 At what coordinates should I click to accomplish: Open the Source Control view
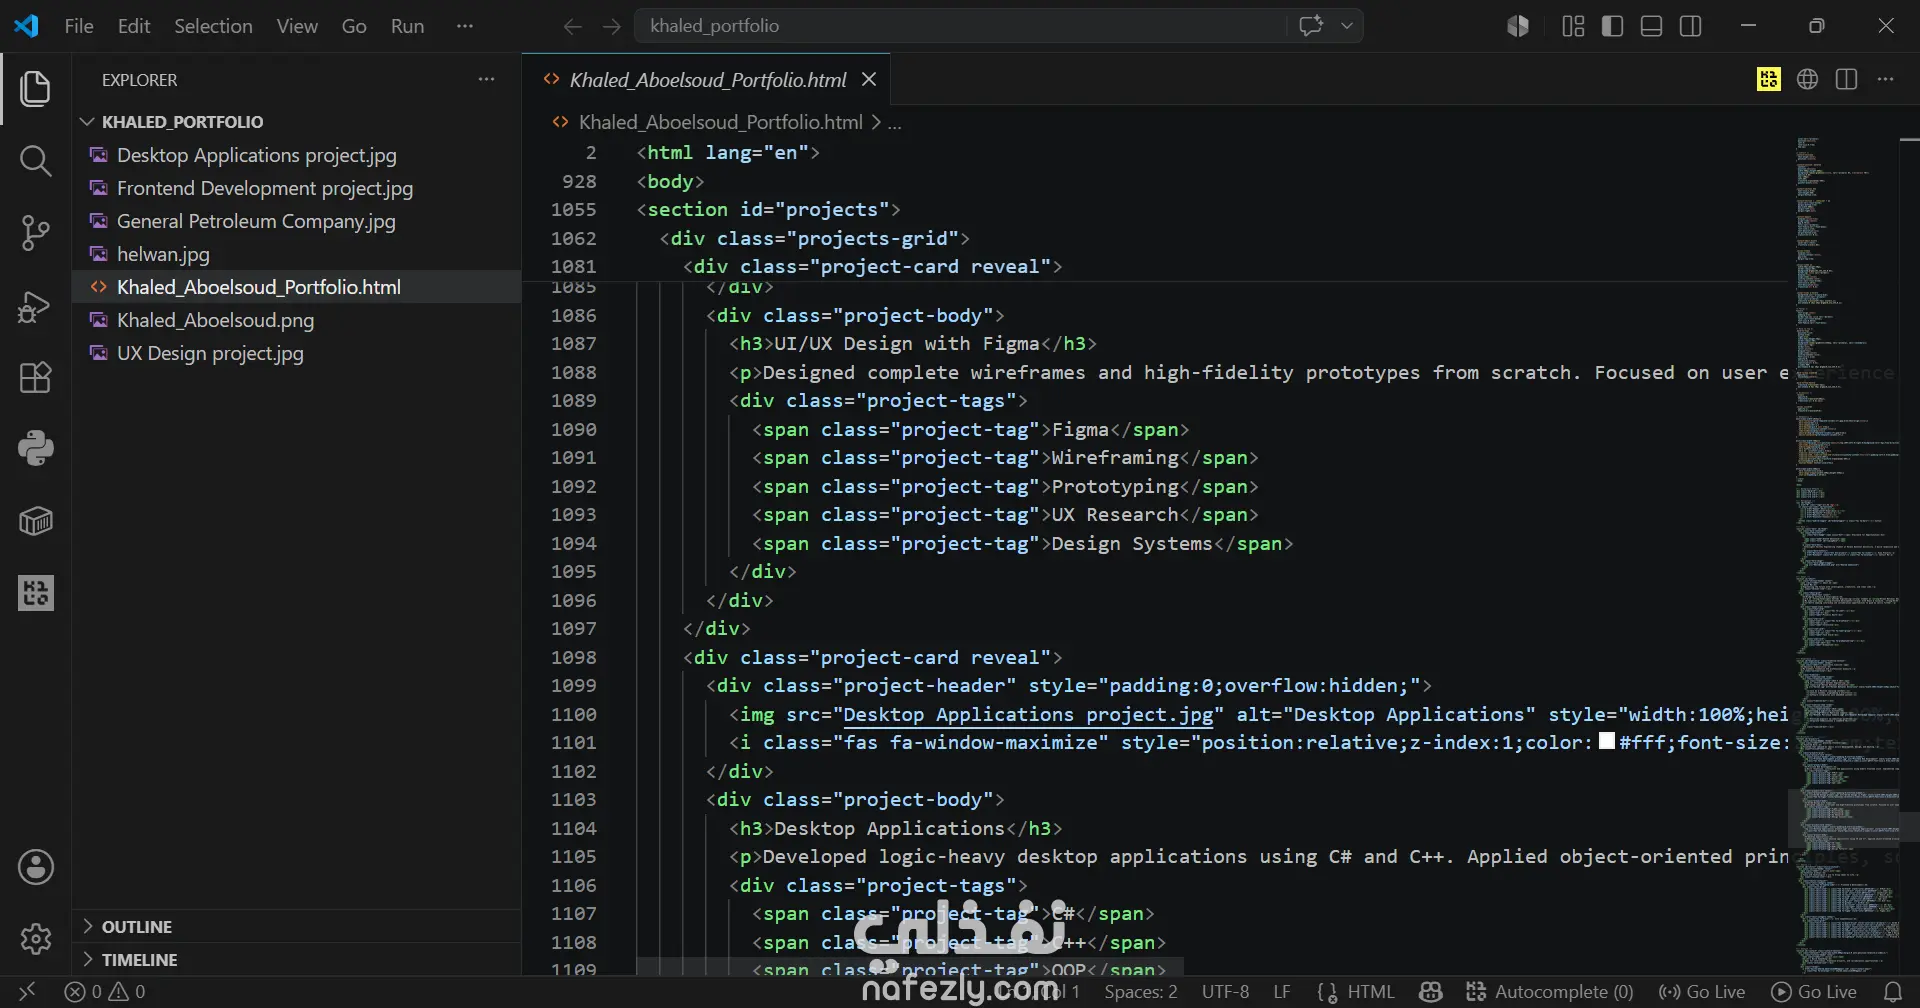point(36,232)
